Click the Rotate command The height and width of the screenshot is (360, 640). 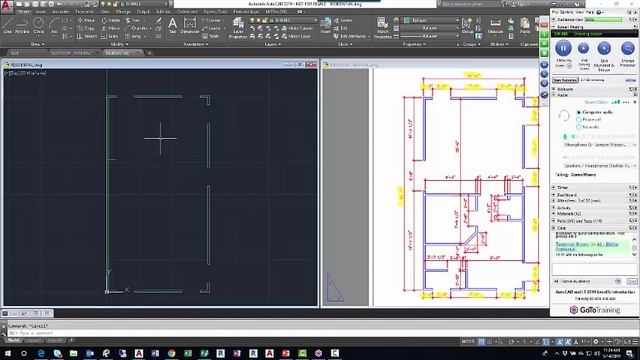click(111, 20)
